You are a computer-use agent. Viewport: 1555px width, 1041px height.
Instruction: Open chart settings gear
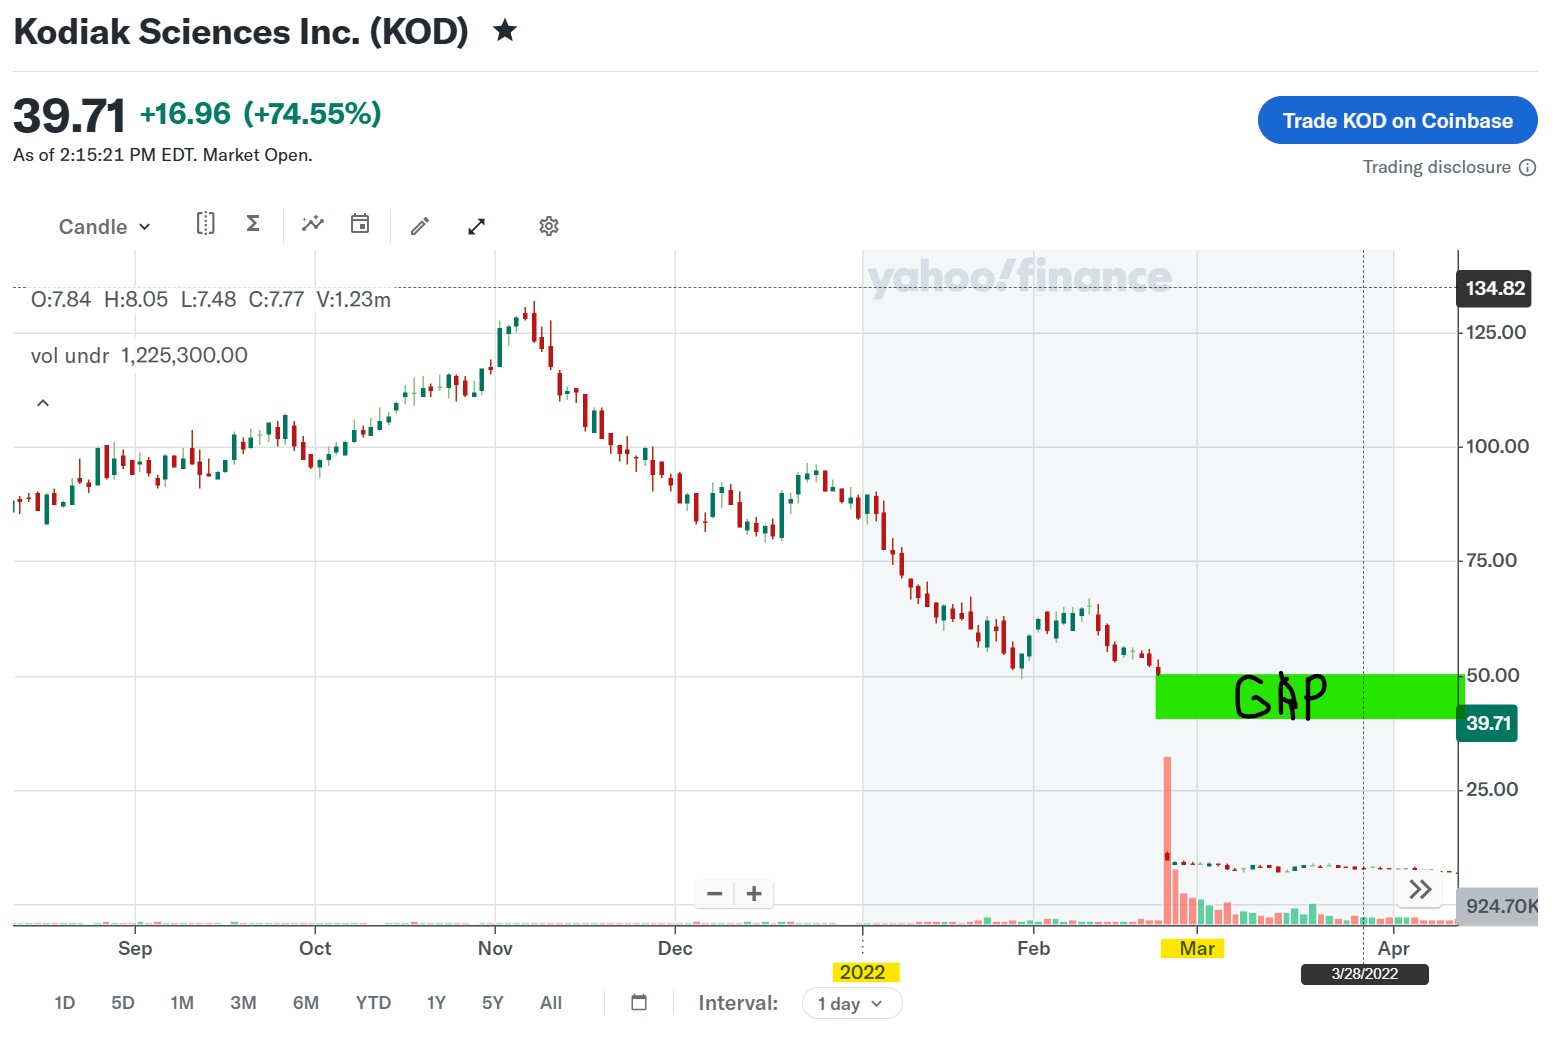(549, 226)
